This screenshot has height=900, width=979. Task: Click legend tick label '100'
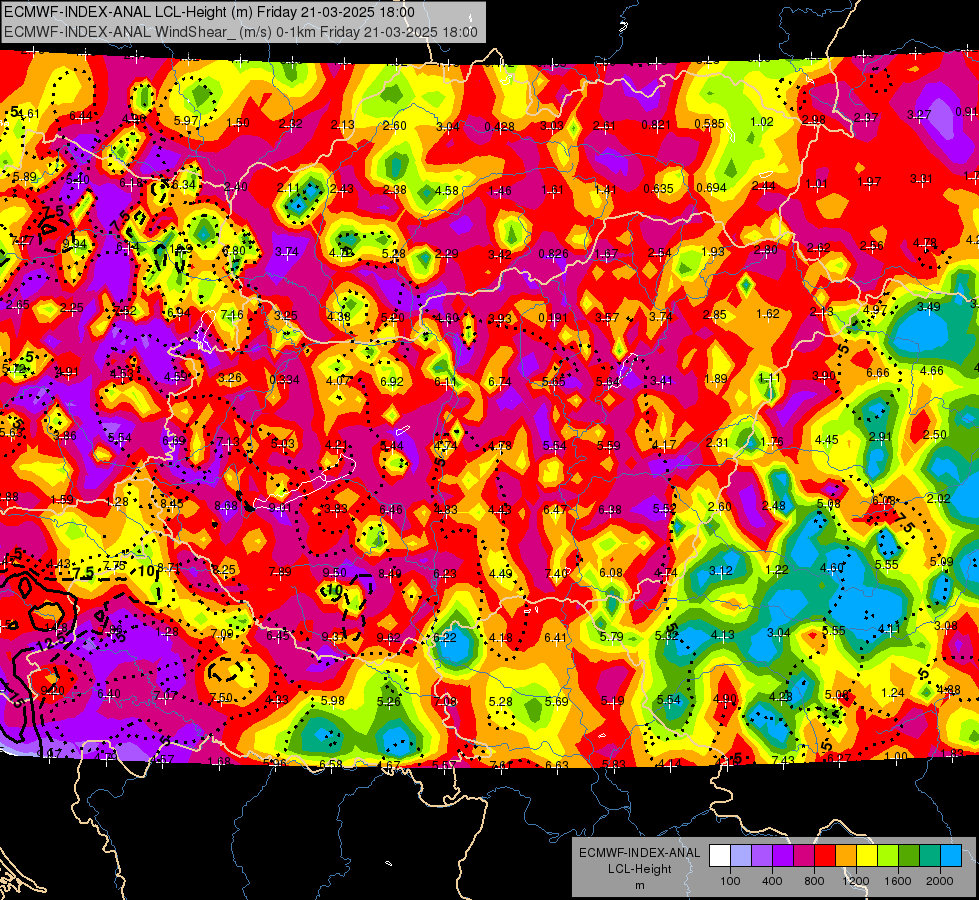(731, 881)
